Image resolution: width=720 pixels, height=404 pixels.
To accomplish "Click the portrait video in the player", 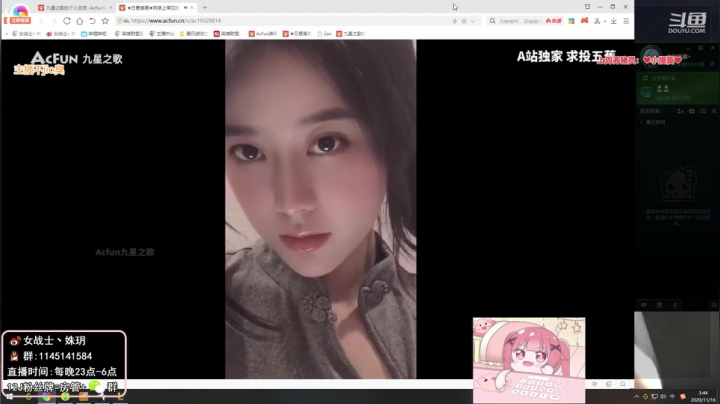I will 321,209.
